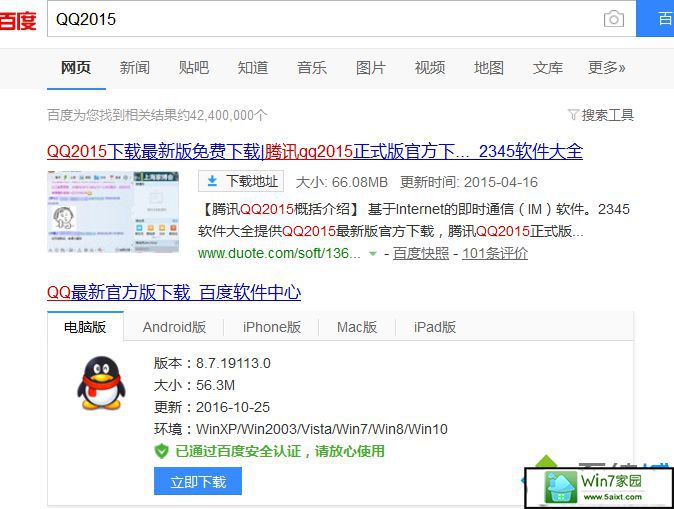The image size is (674, 509).
Task: Open the www.duote.com/soft/136... URL
Action: pyautogui.click(x=279, y=253)
